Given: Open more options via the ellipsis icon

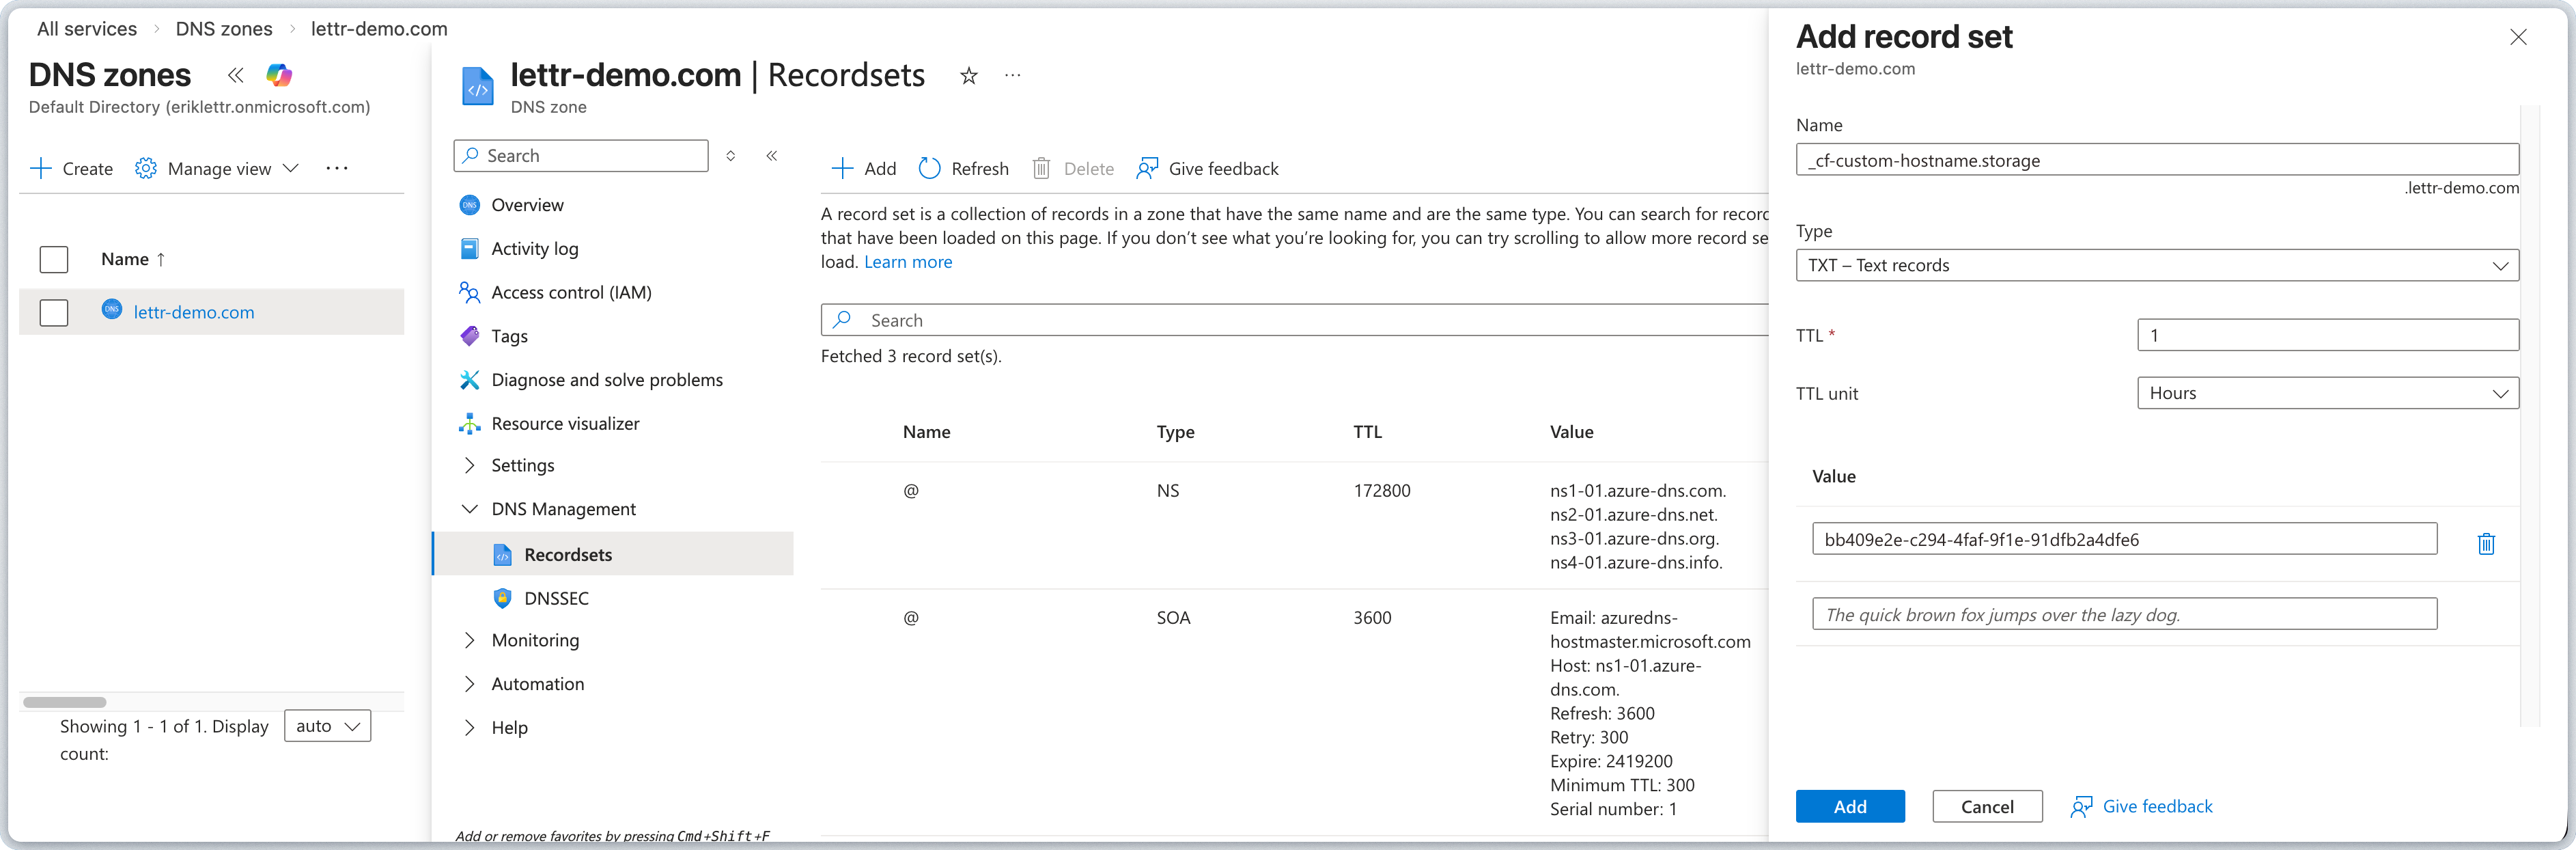Looking at the screenshot, I should [1012, 75].
